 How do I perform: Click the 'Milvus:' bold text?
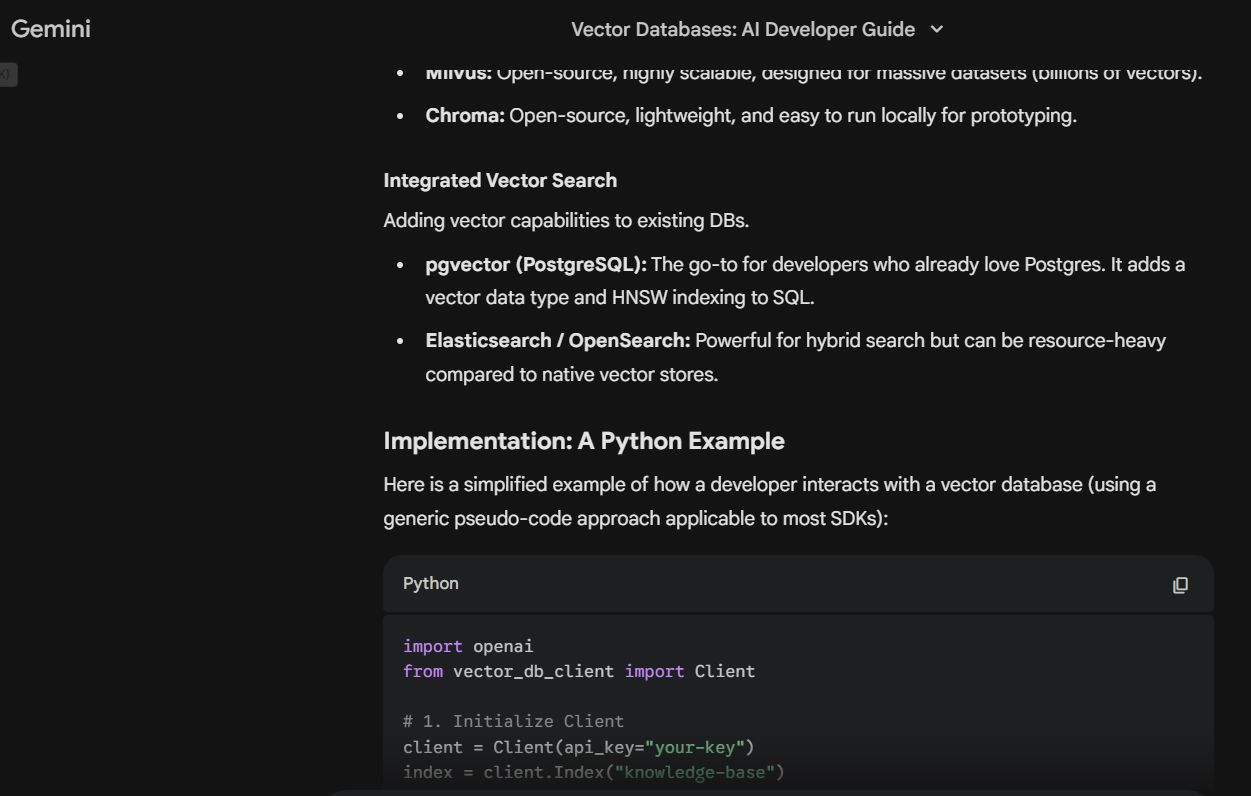[458, 73]
